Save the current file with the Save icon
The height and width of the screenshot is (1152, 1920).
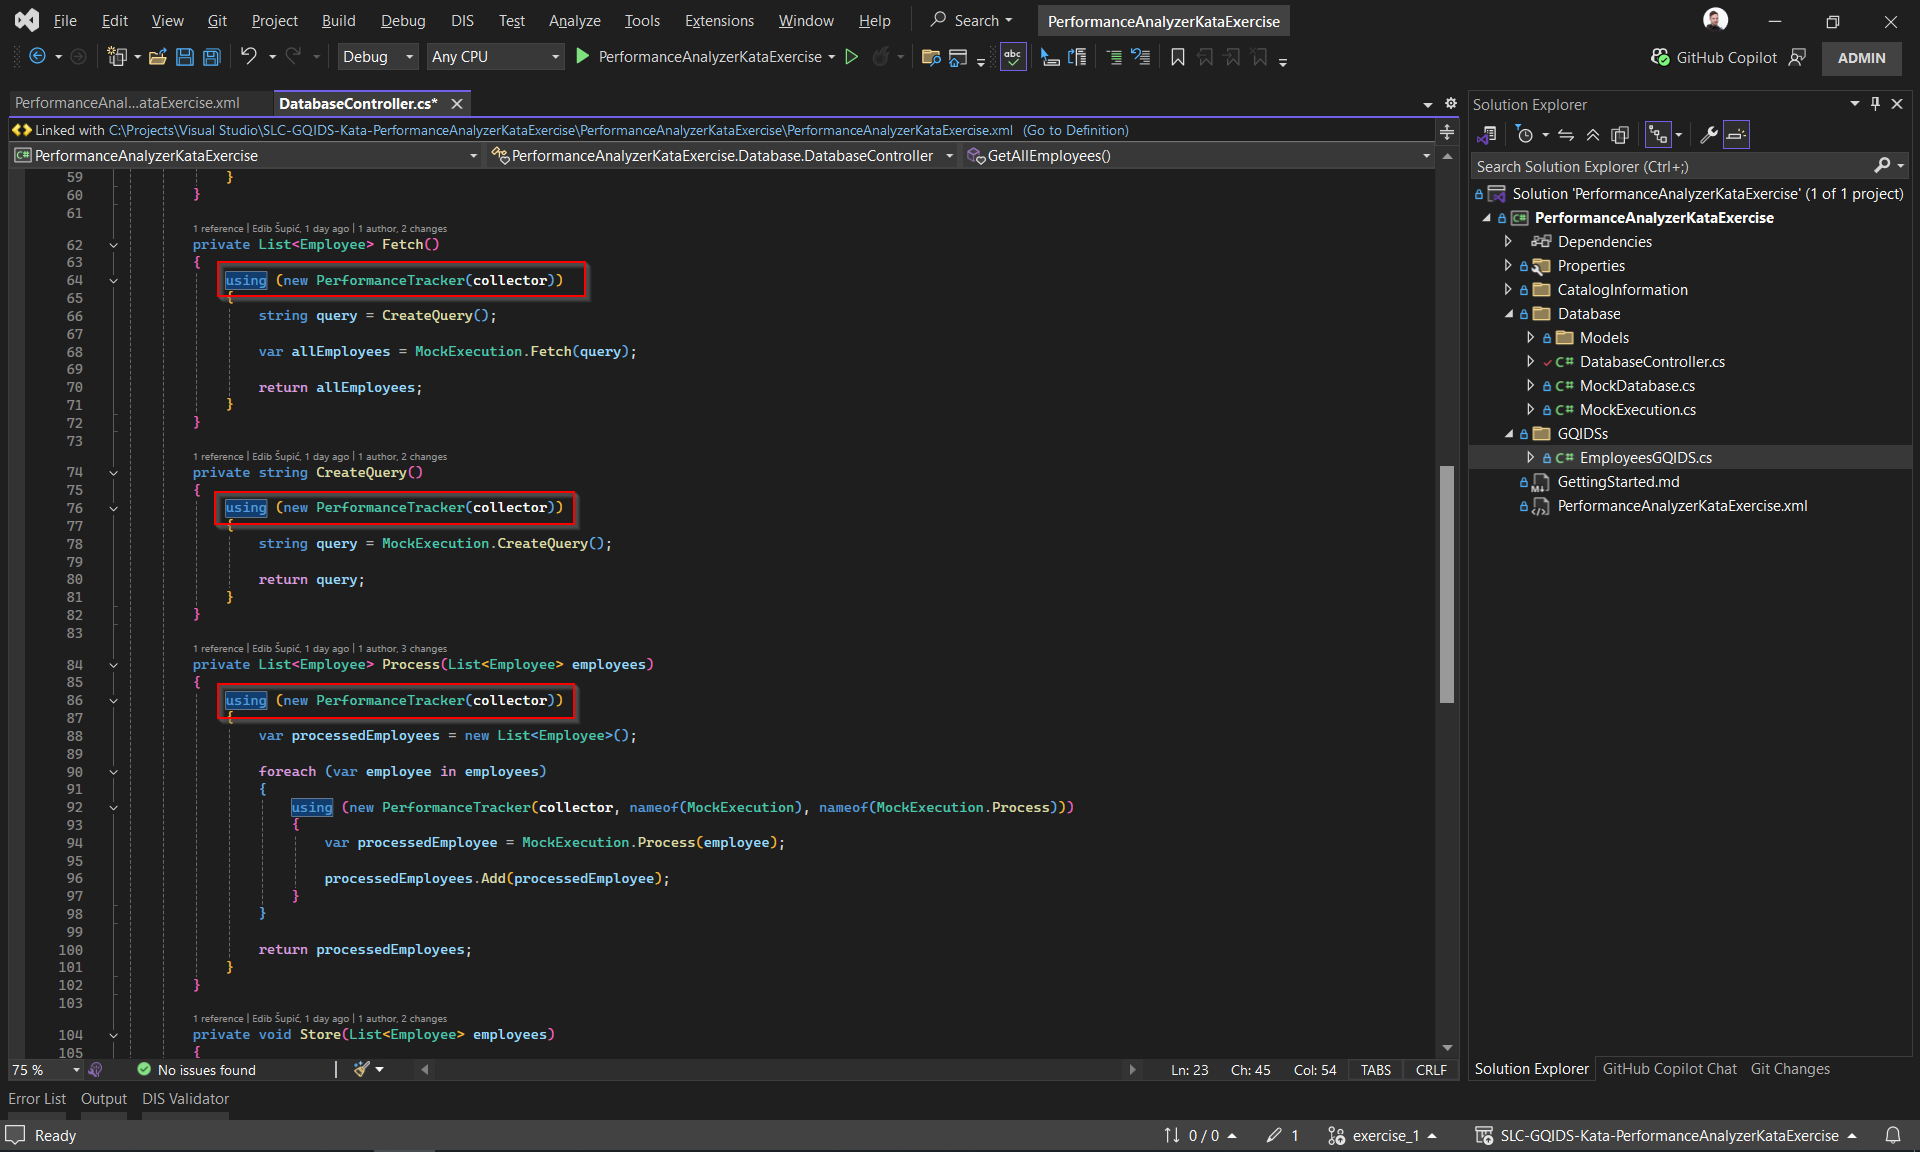(x=184, y=57)
